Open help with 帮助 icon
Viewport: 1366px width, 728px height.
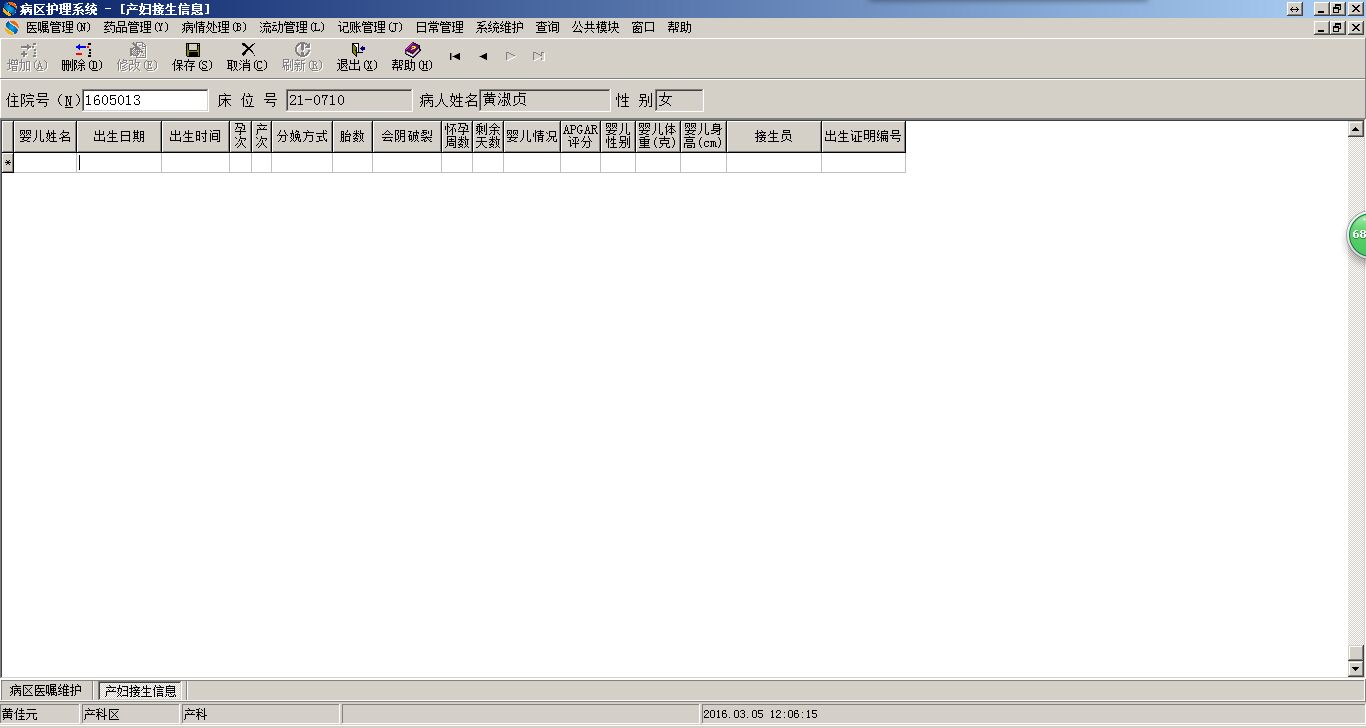point(412,57)
